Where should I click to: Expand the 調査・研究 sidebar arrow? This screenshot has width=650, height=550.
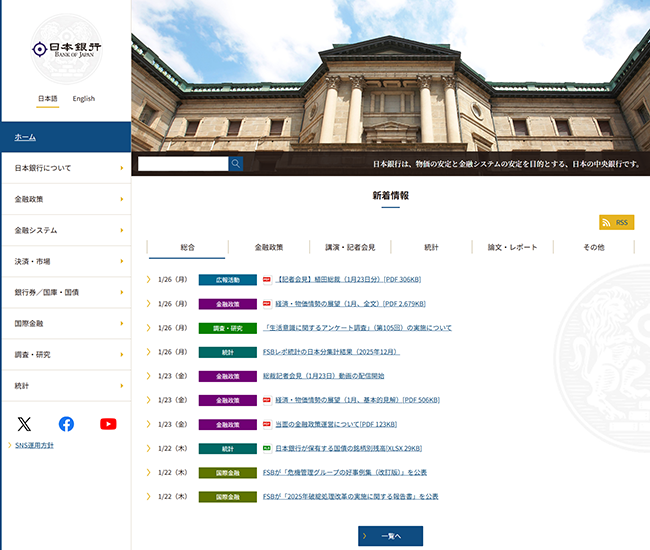click(122, 354)
